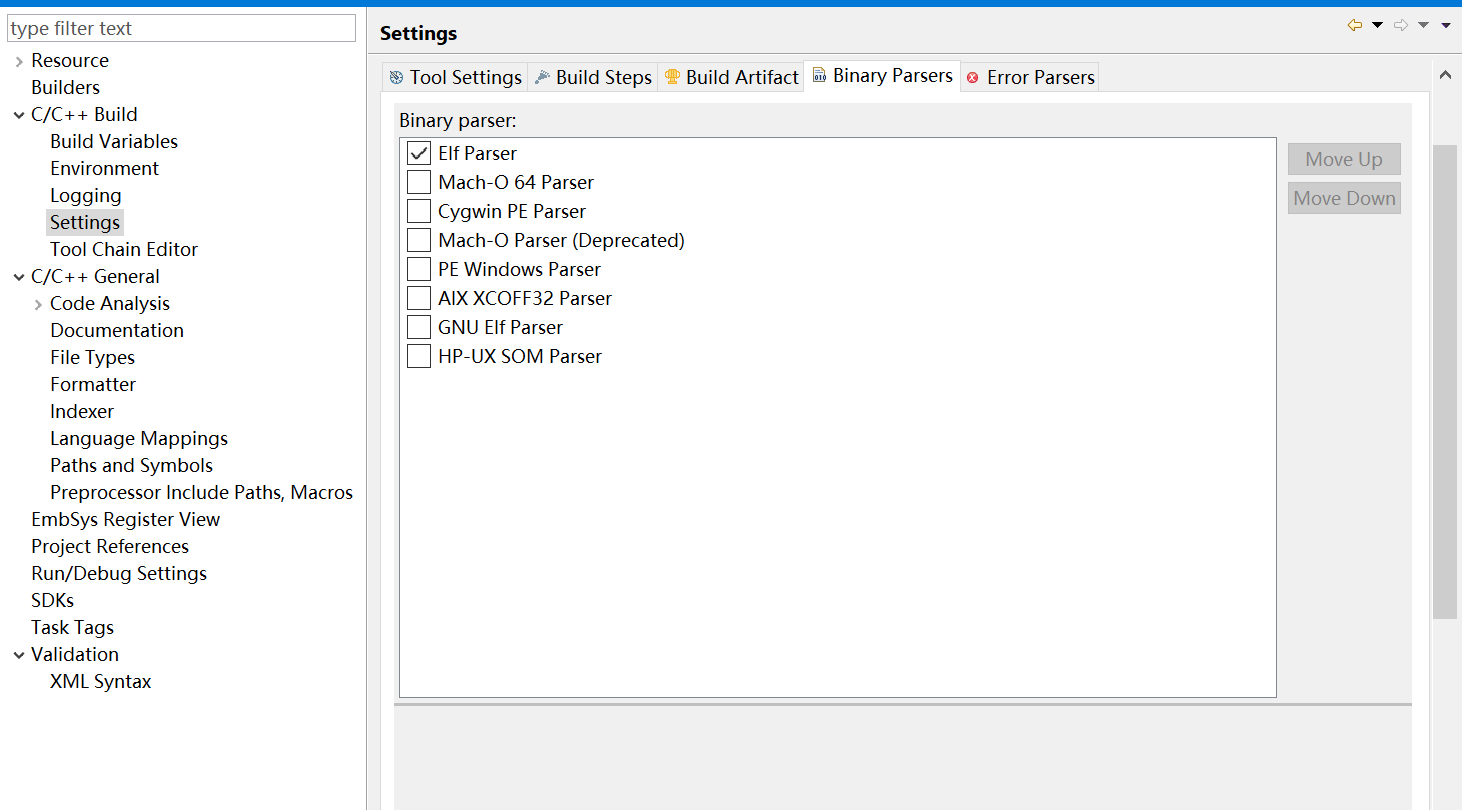Click the scrollbar up arrow
The height and width of the screenshot is (810, 1462).
point(1445,75)
